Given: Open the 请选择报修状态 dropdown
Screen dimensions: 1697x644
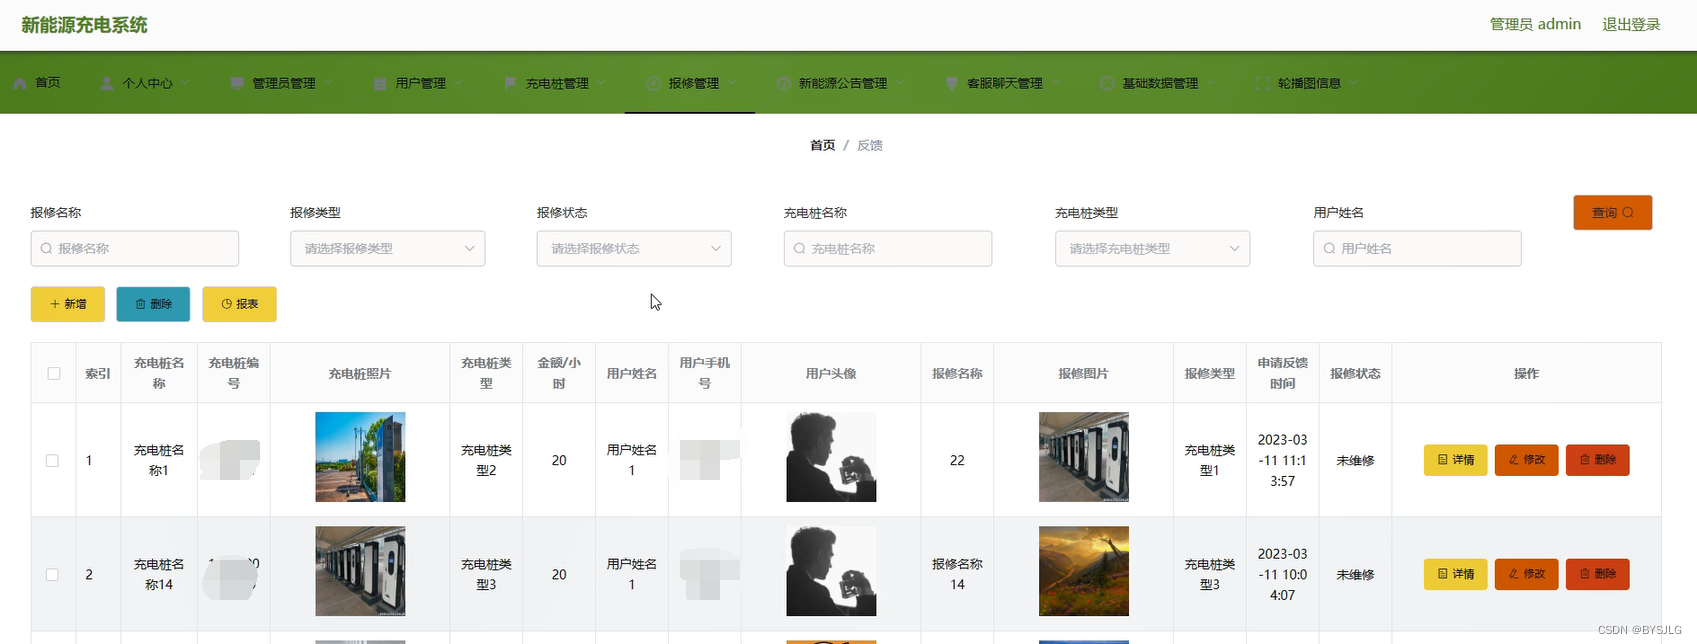Looking at the screenshot, I should (634, 248).
